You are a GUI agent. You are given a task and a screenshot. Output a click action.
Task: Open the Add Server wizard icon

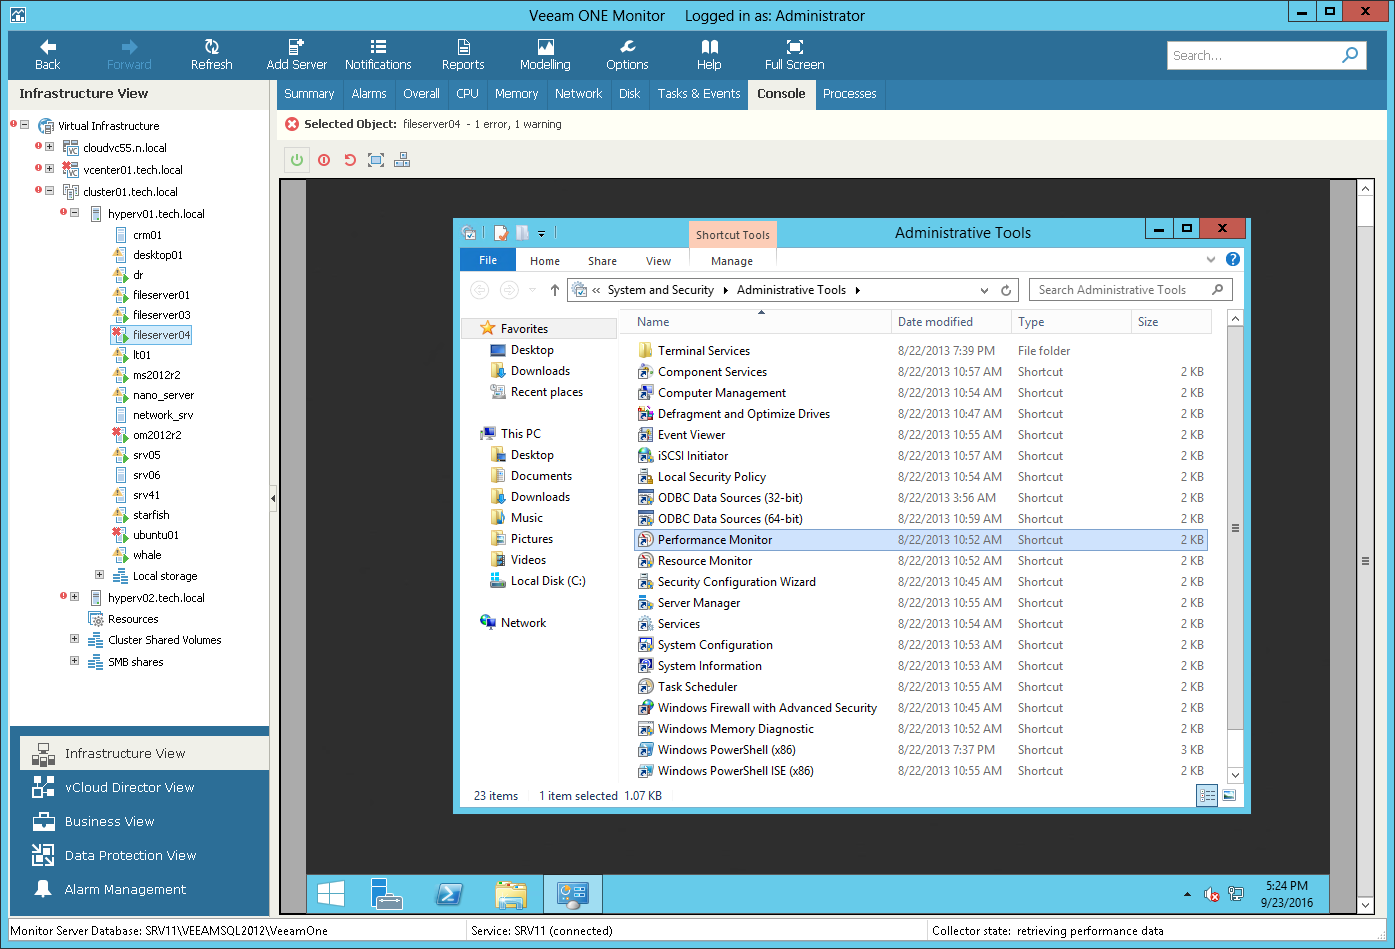[x=296, y=47]
